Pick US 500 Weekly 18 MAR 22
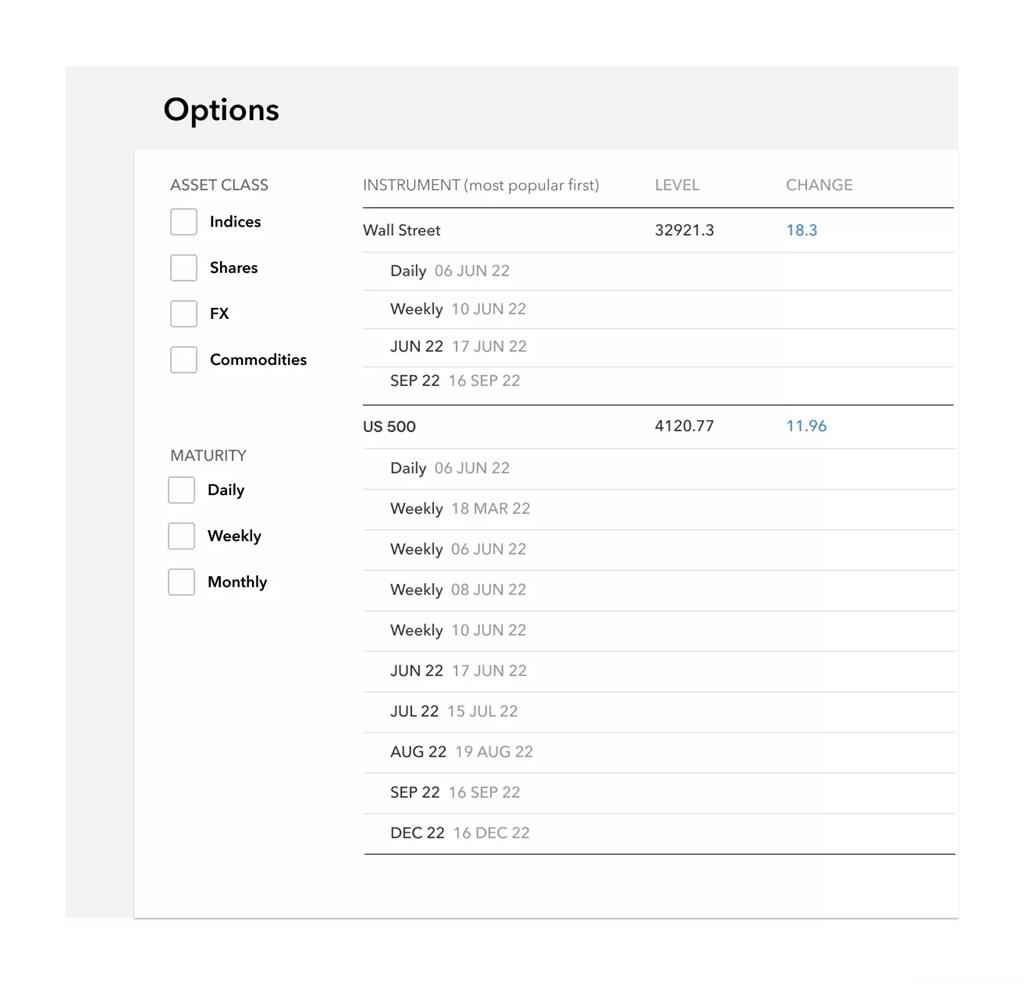The width and height of the screenshot is (1024, 984). click(460, 509)
